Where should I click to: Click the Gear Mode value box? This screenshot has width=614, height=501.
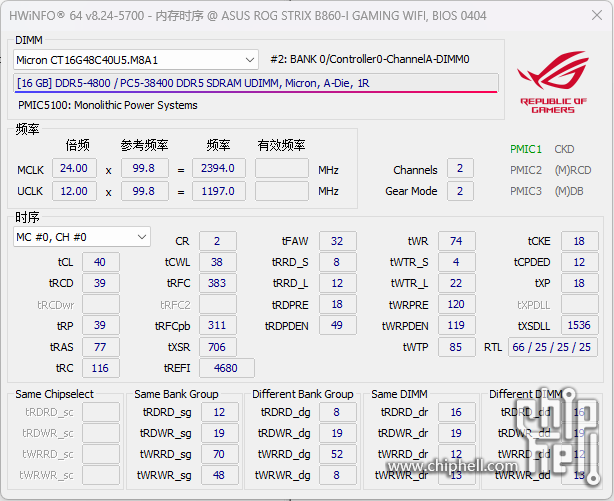click(460, 191)
